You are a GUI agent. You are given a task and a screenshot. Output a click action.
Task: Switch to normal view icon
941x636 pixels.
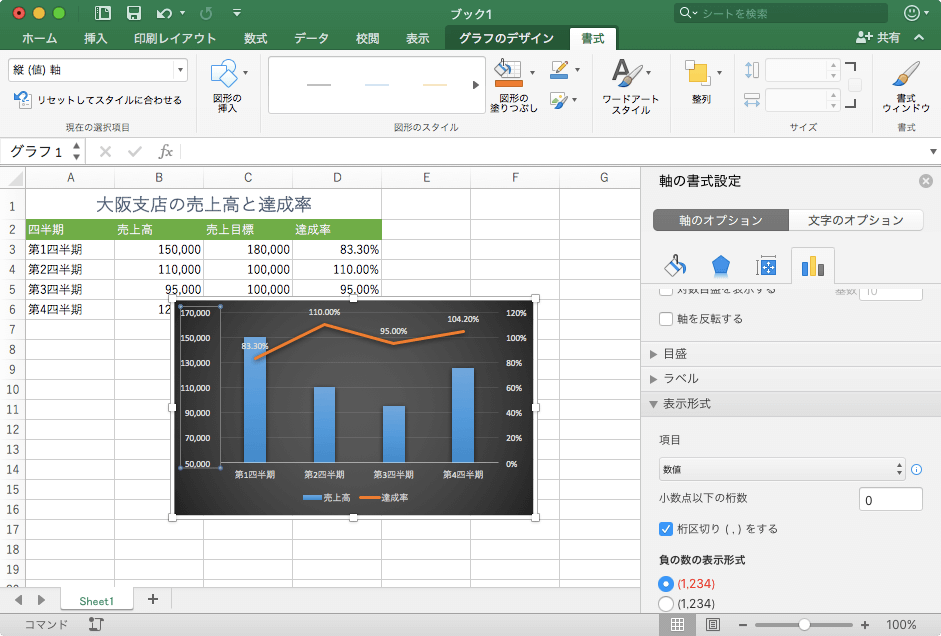pos(678,625)
